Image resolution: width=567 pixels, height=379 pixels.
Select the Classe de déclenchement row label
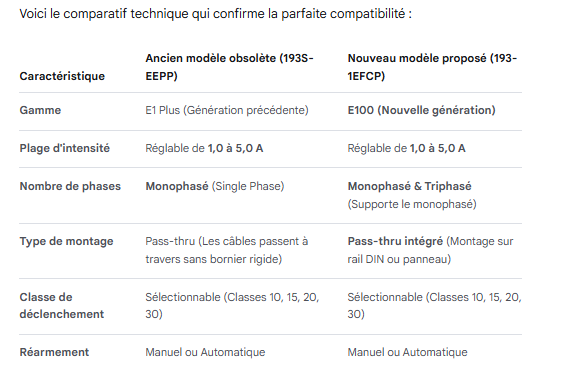[61, 306]
